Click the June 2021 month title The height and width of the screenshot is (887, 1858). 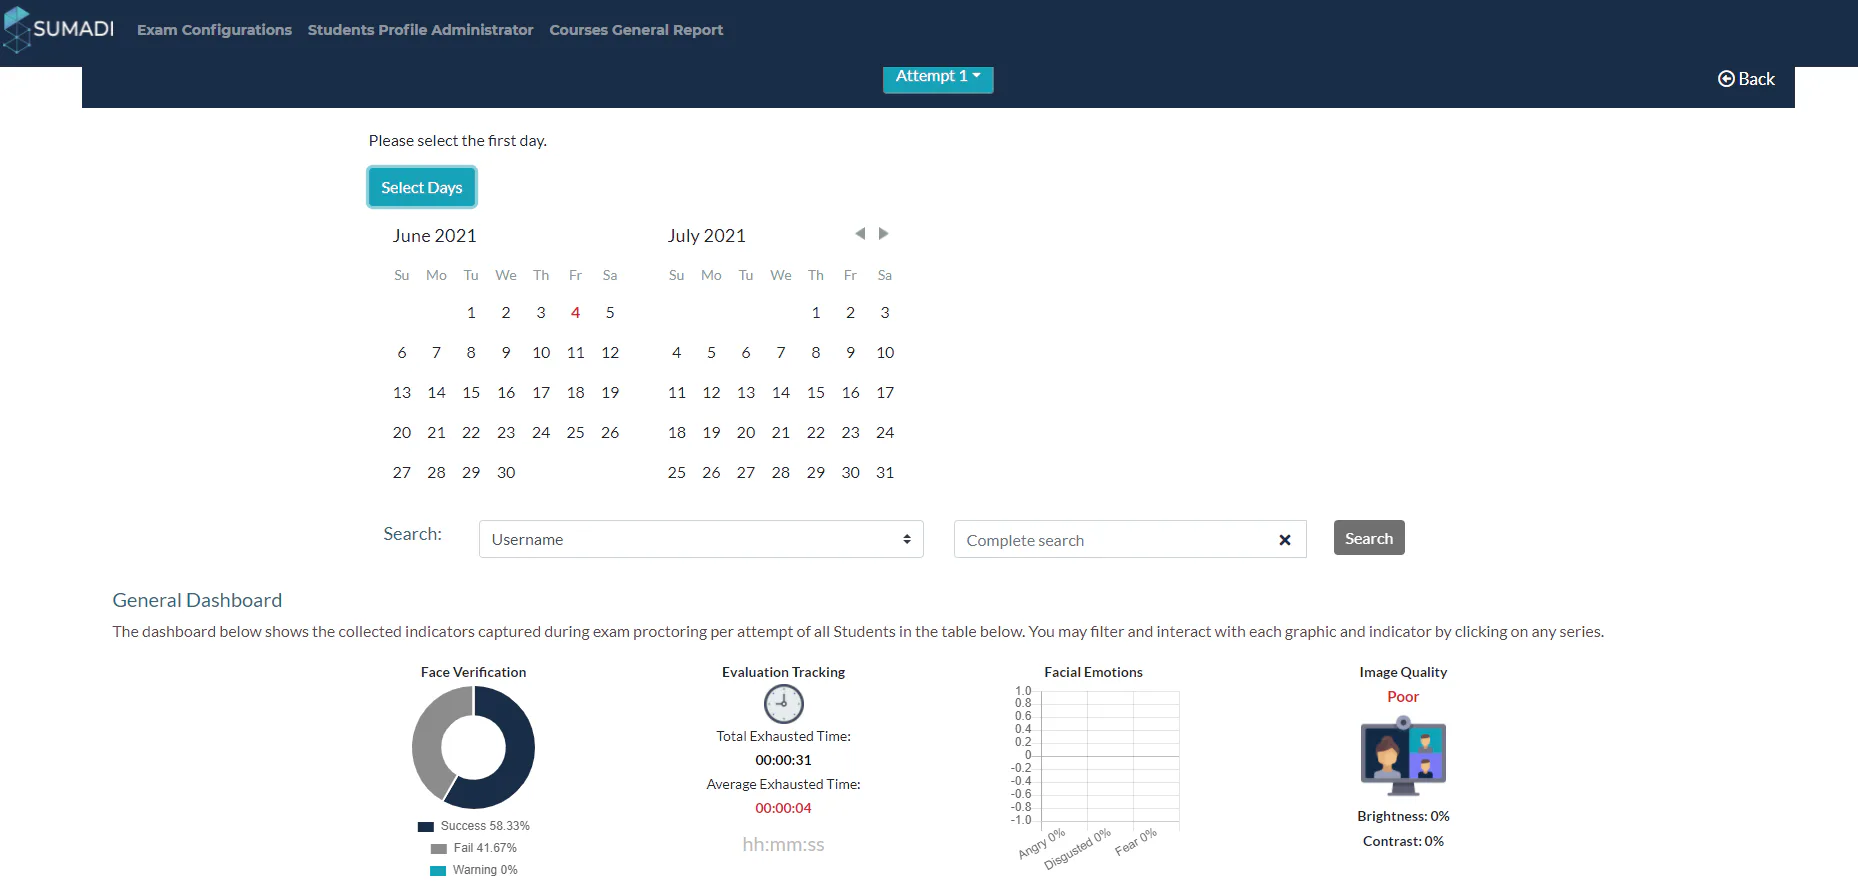click(435, 236)
